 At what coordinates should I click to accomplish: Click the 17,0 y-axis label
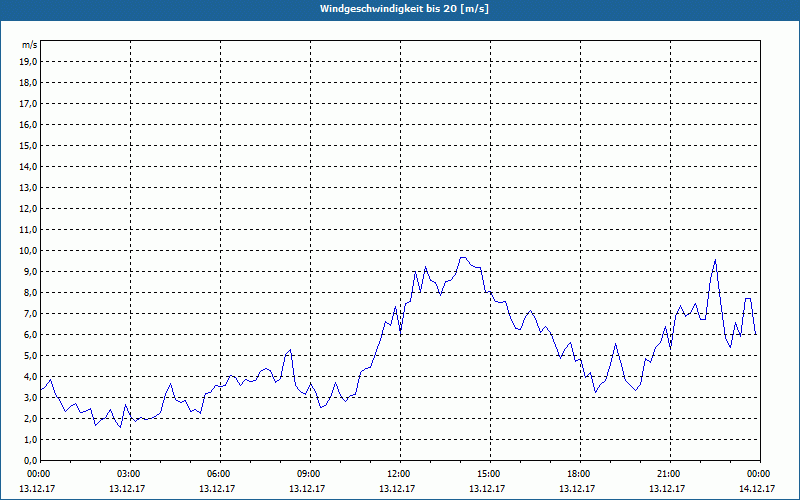(28, 104)
